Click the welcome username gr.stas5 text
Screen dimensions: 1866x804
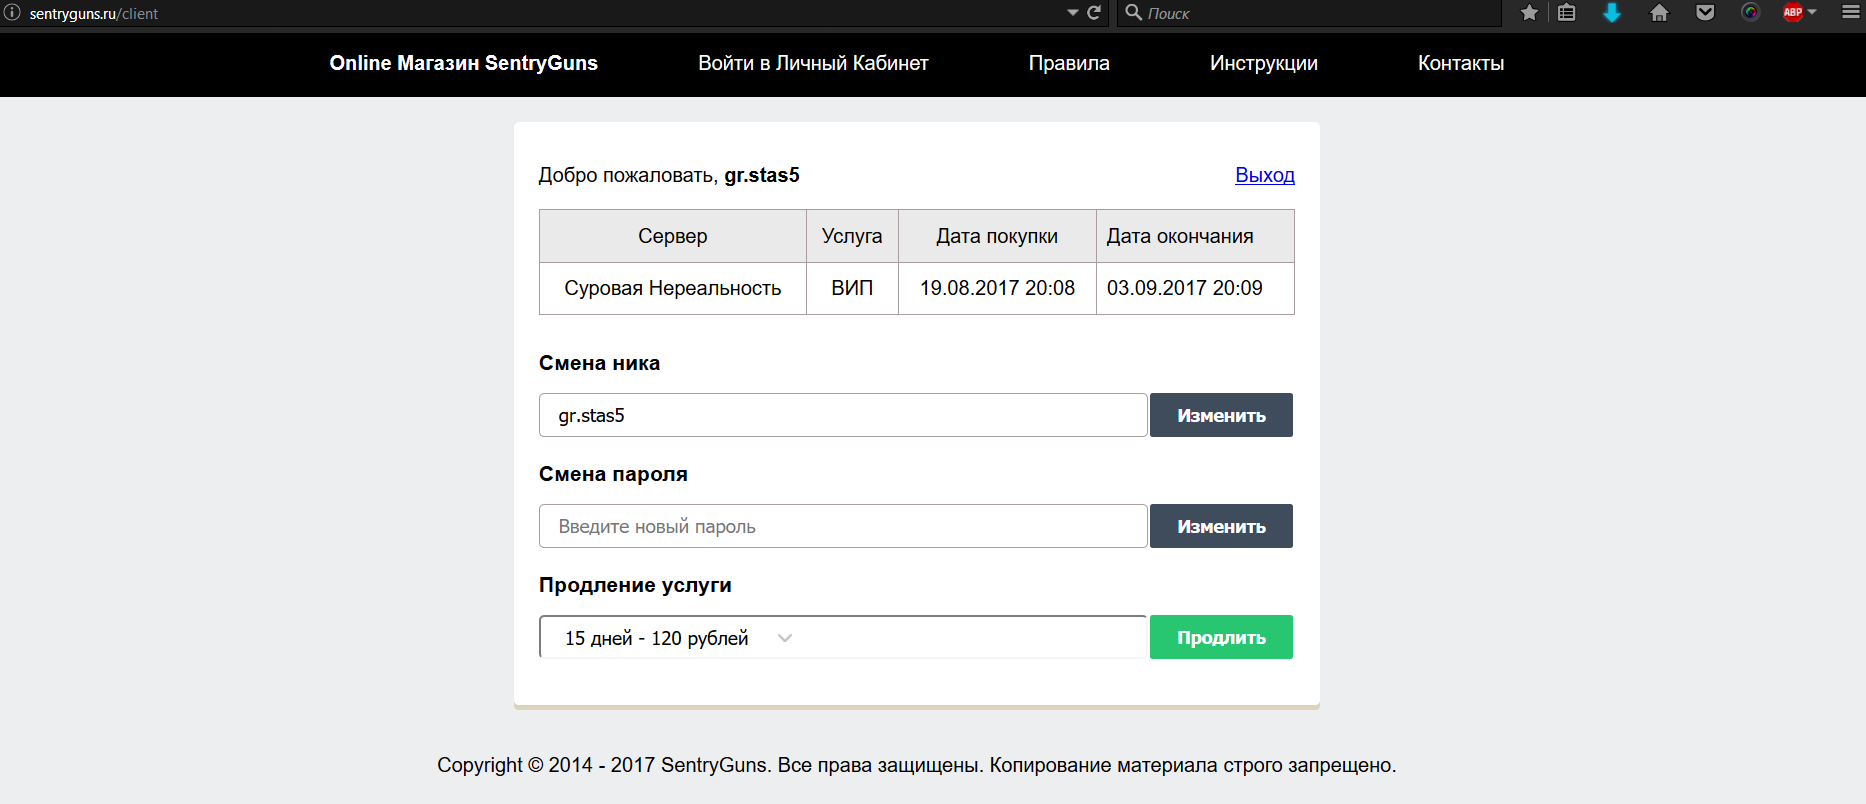(x=762, y=175)
